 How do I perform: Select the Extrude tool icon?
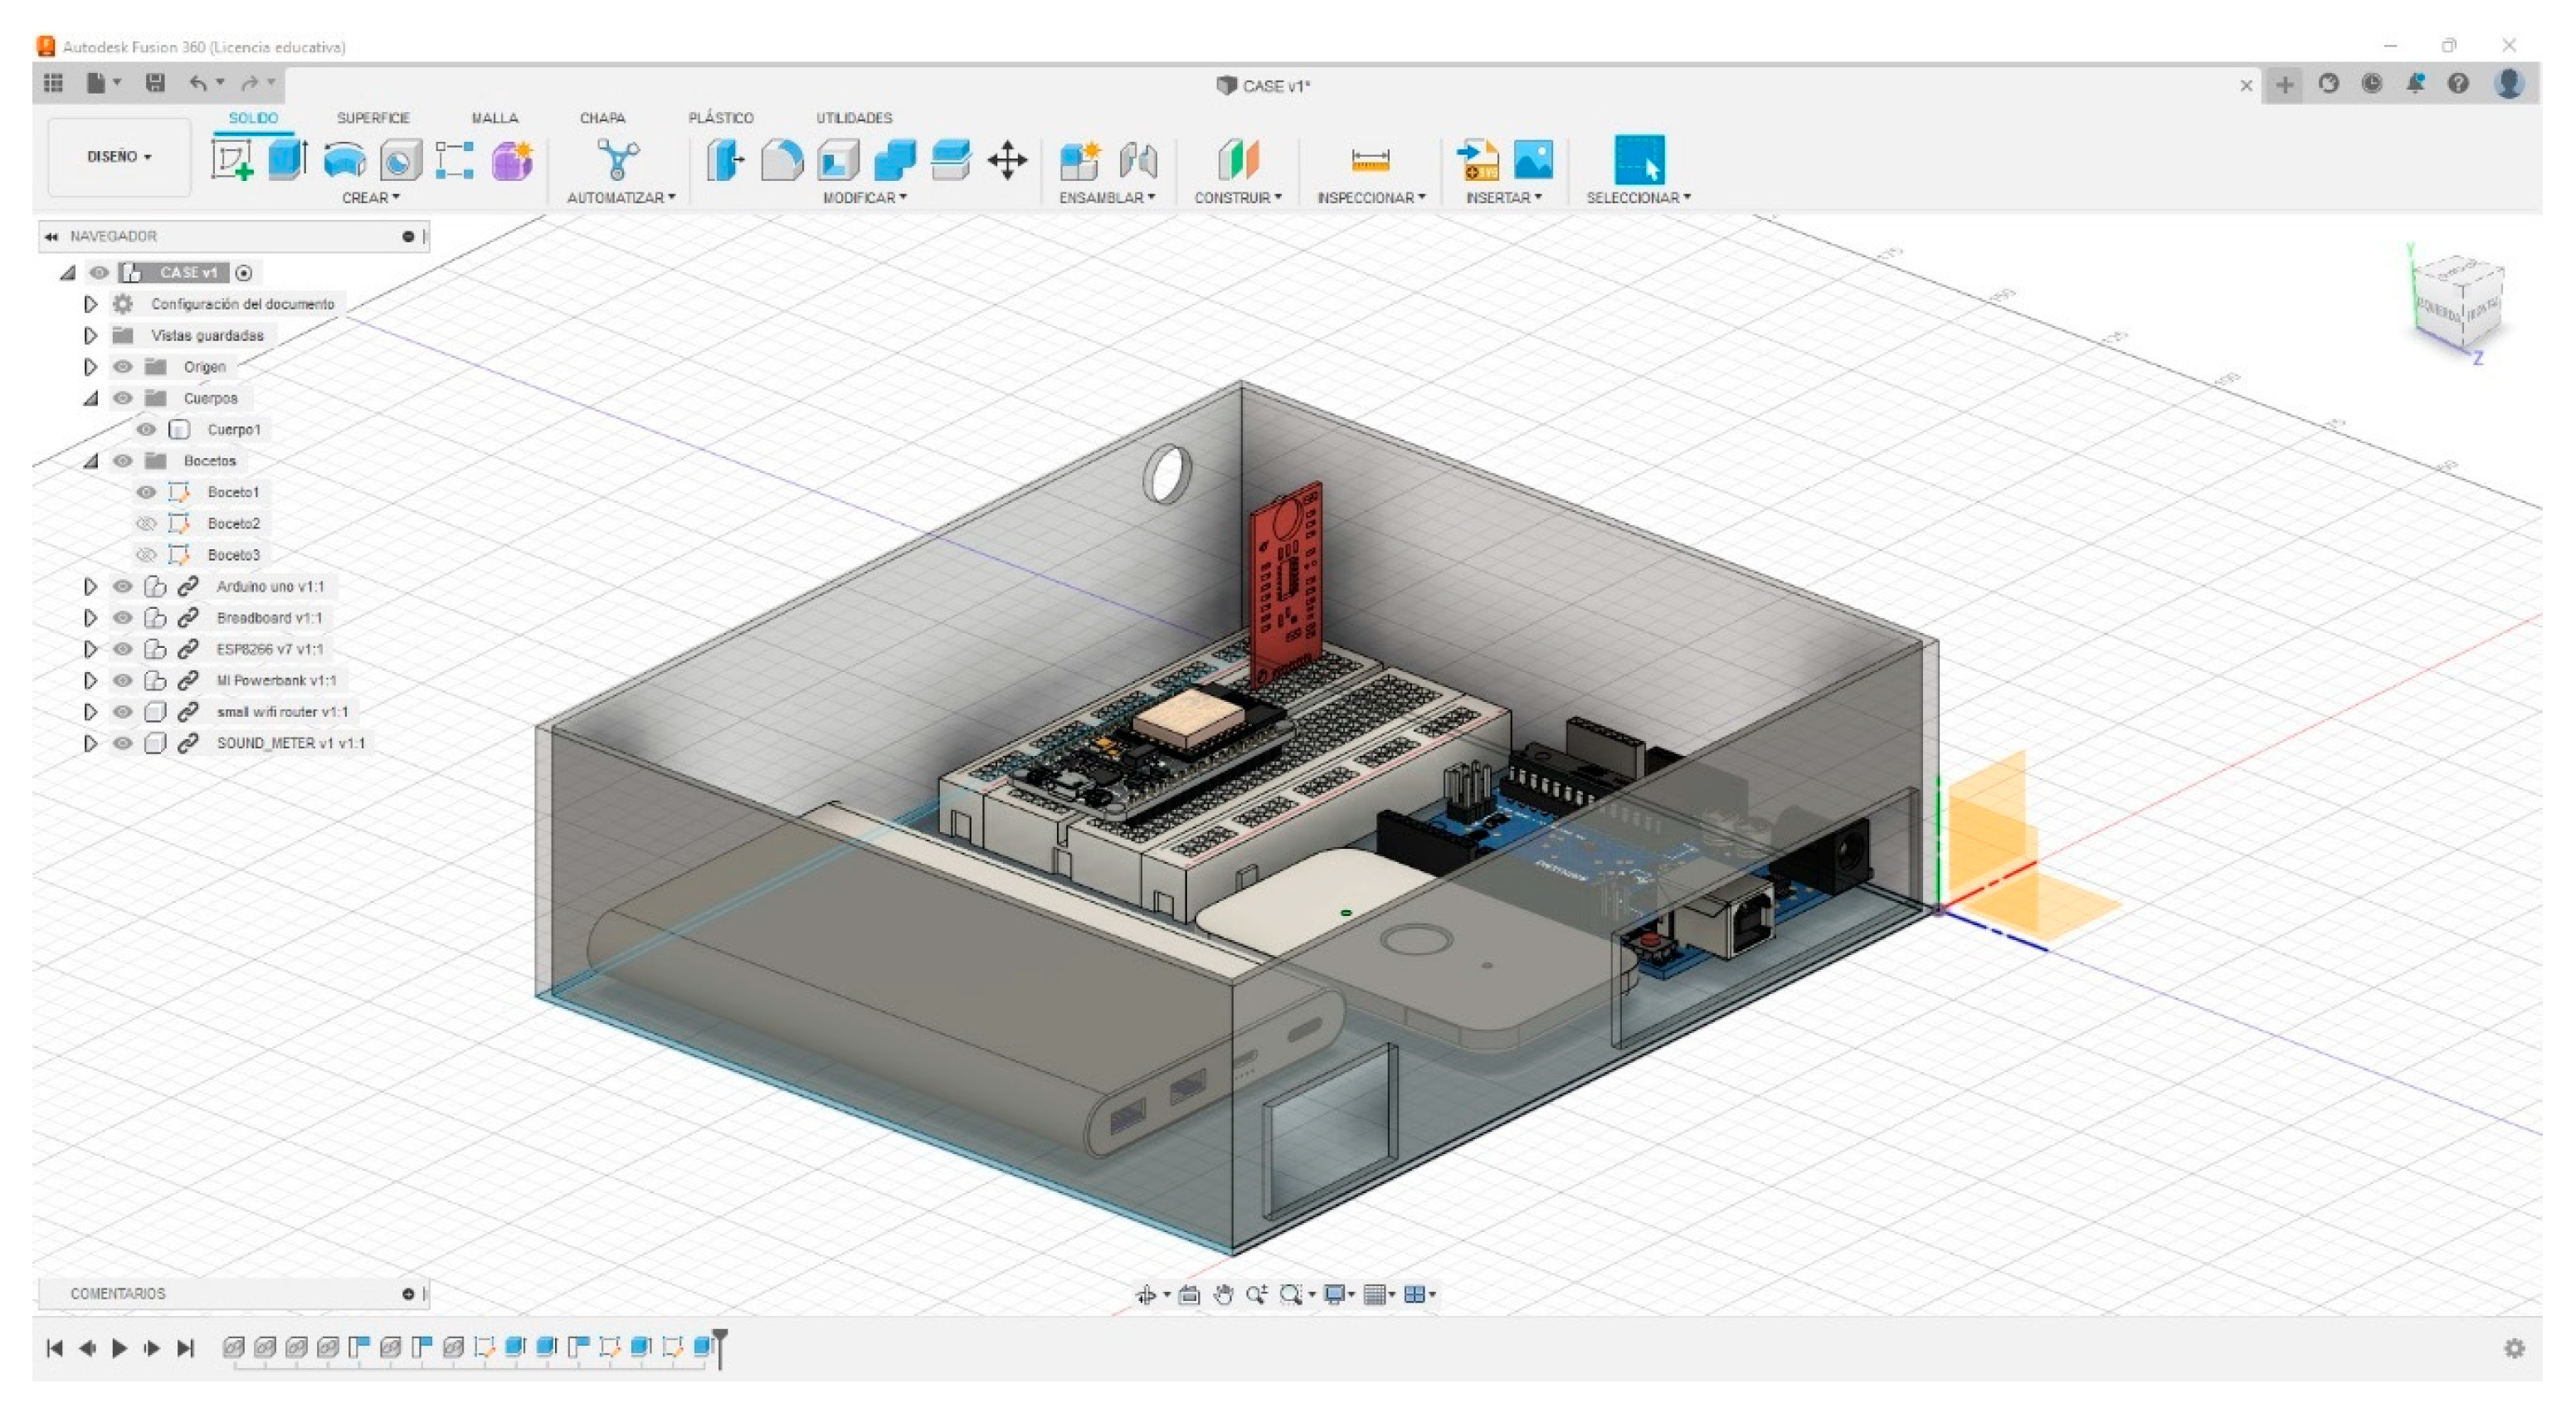point(287,159)
